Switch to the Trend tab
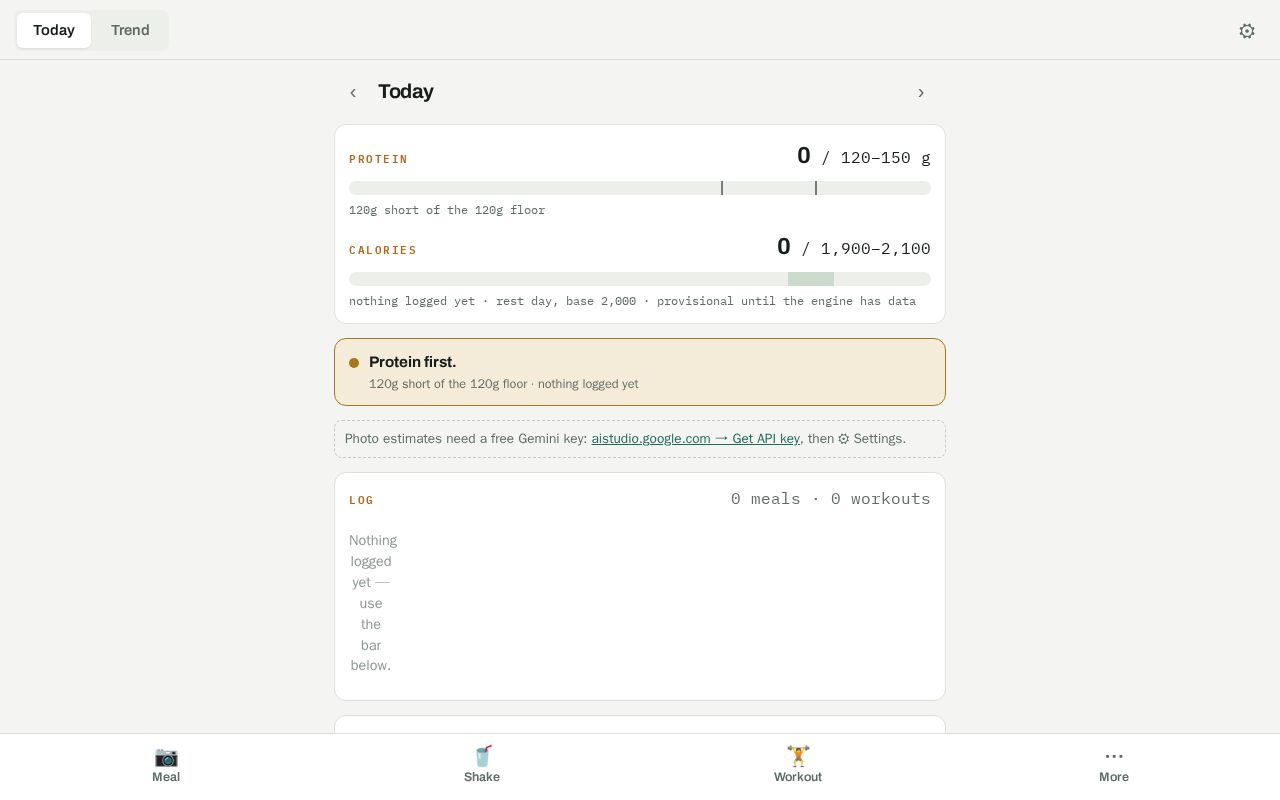 [130, 30]
